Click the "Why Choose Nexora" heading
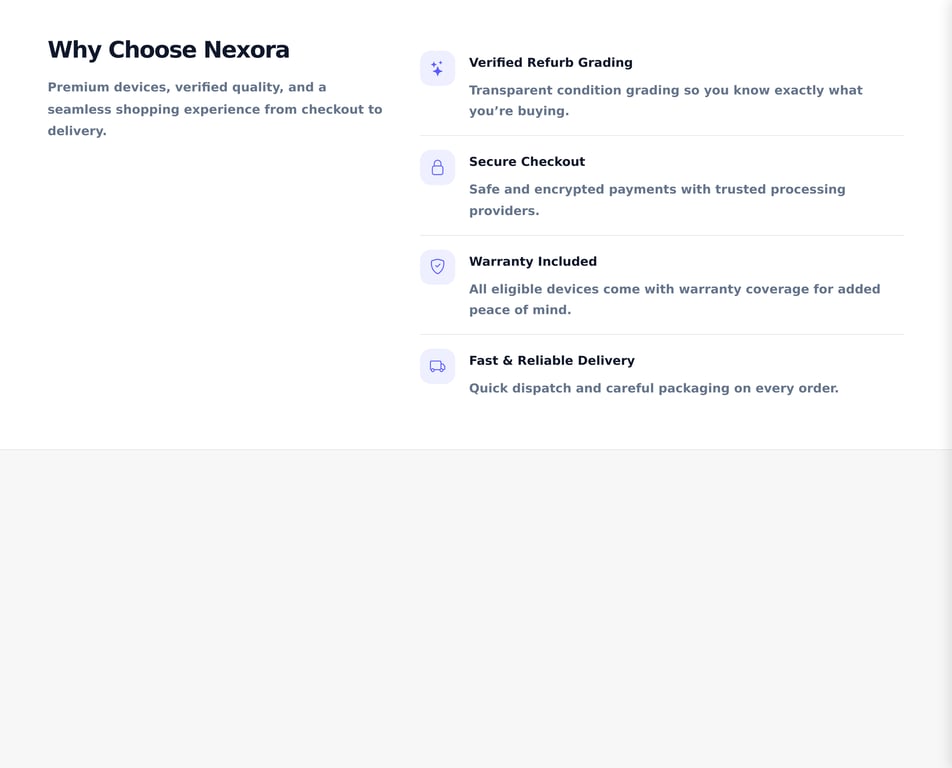The image size is (952, 768). coord(168,50)
